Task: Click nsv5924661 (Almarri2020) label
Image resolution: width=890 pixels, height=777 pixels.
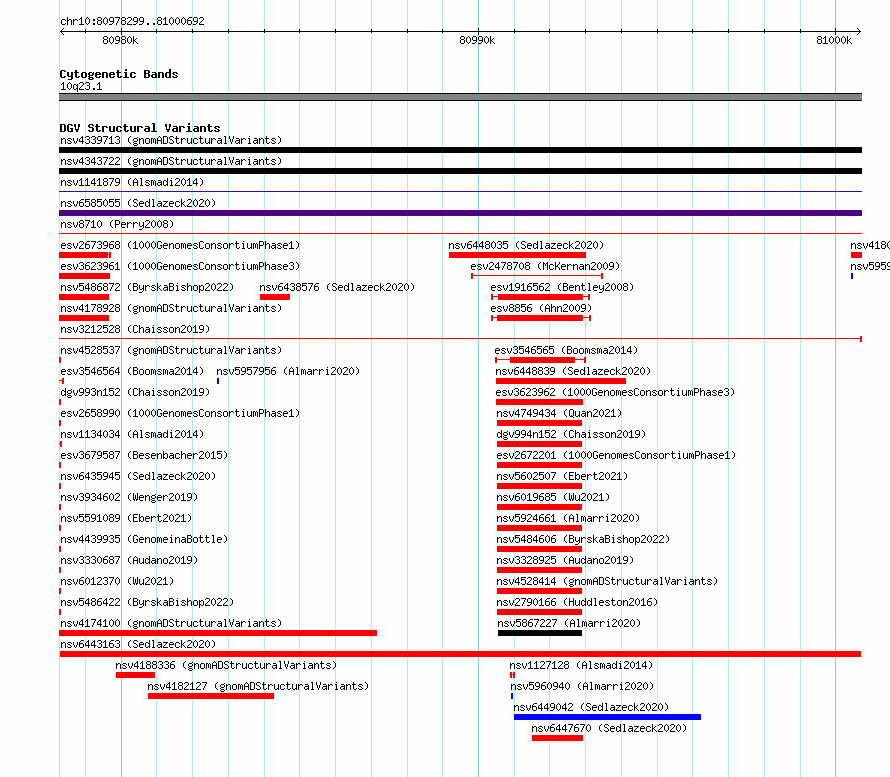Action: click(x=568, y=518)
